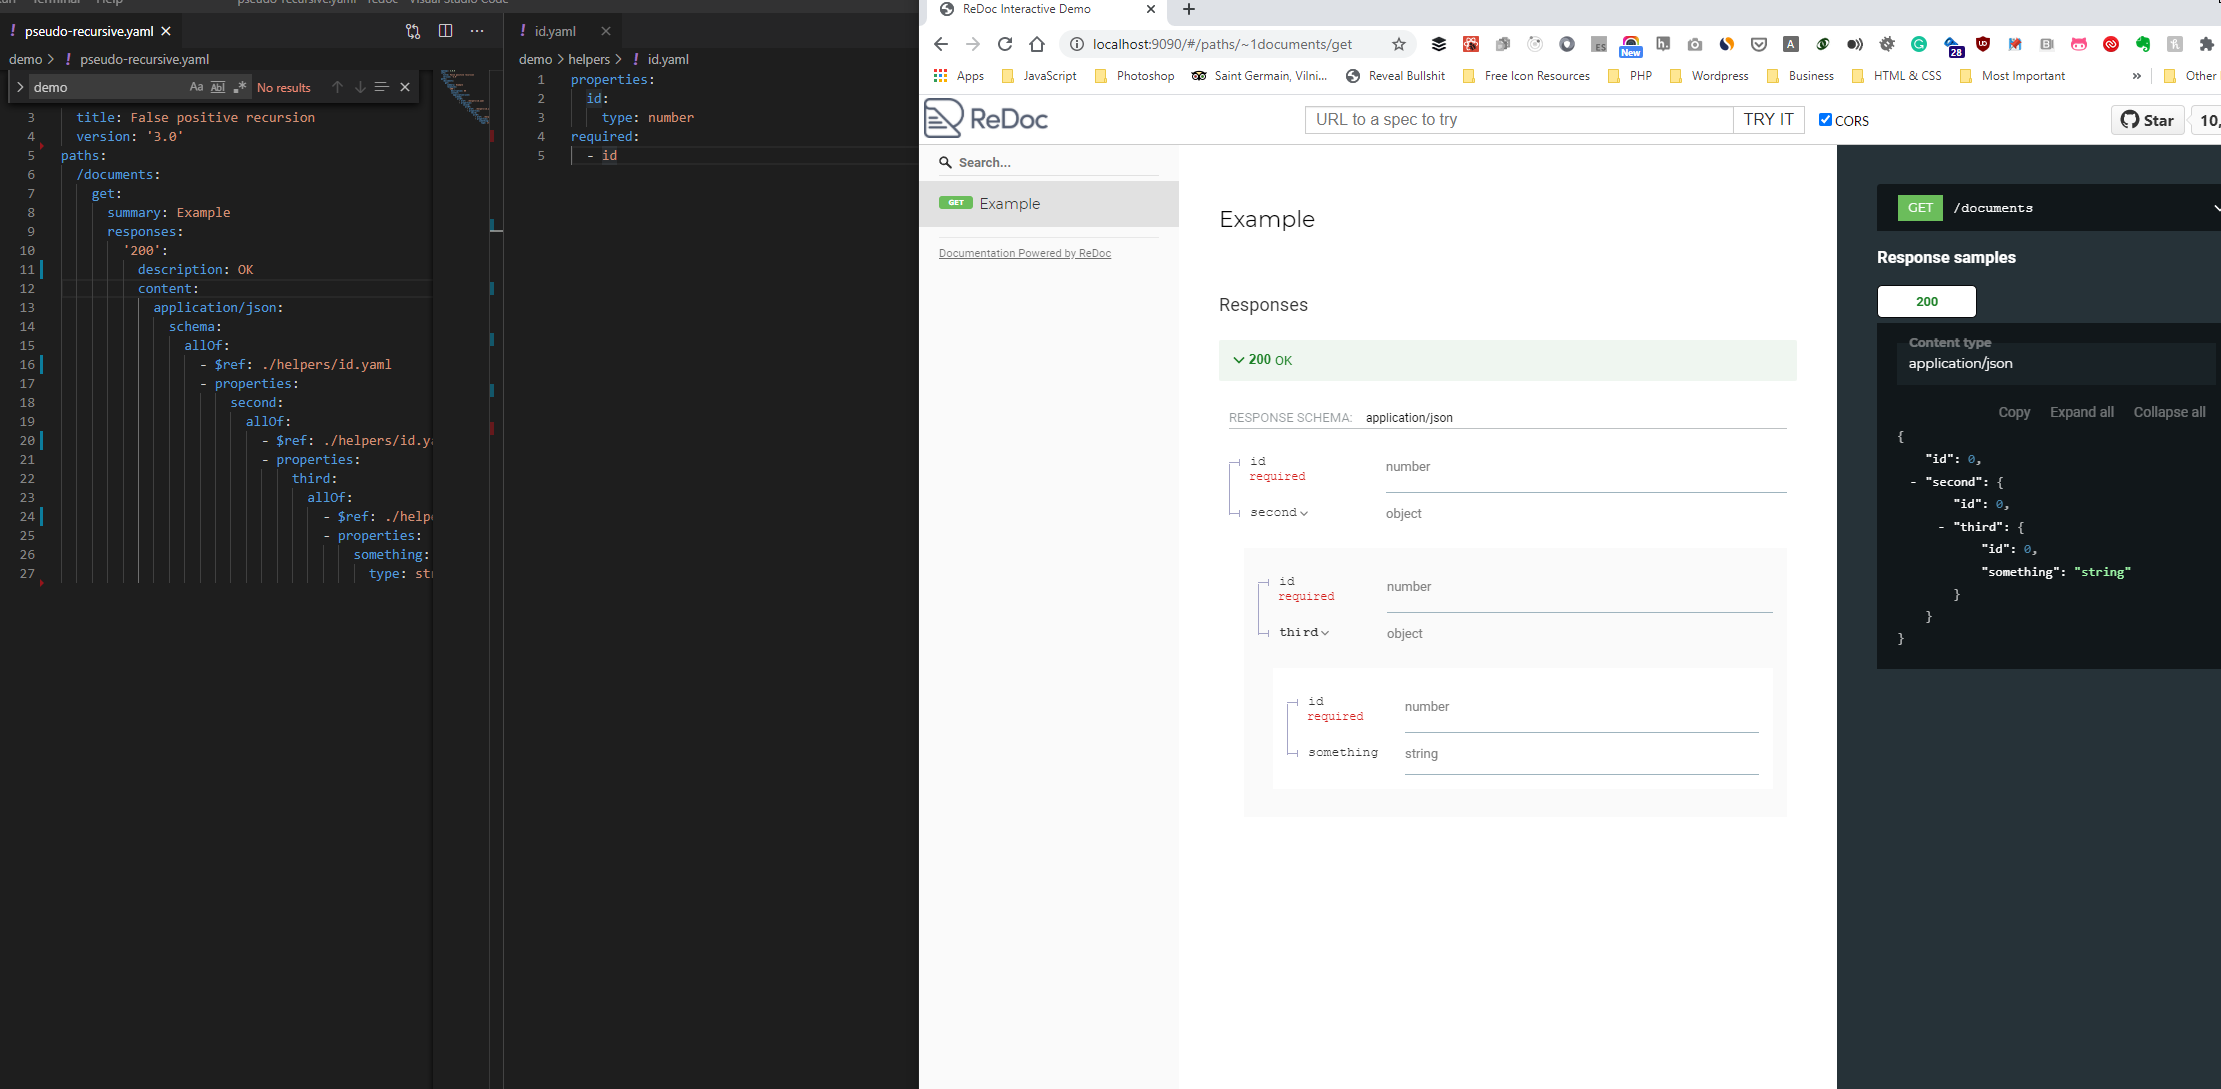Go to previous match arrow
This screenshot has height=1089, width=2221.
[337, 87]
